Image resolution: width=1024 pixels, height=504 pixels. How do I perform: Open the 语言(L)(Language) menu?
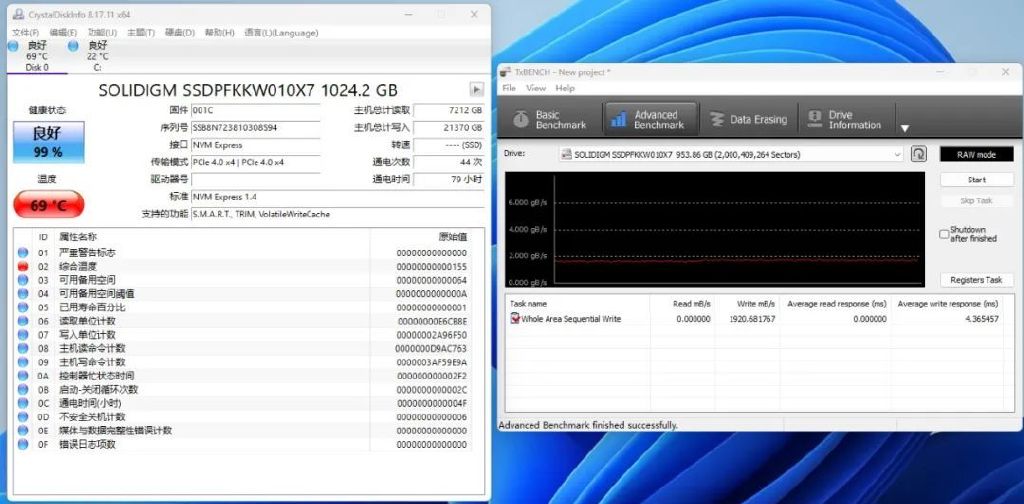click(x=281, y=33)
